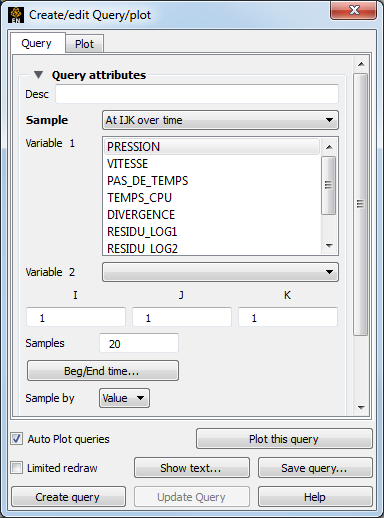Select RESIDU_LOG2 in Variable 1 list

coord(212,248)
